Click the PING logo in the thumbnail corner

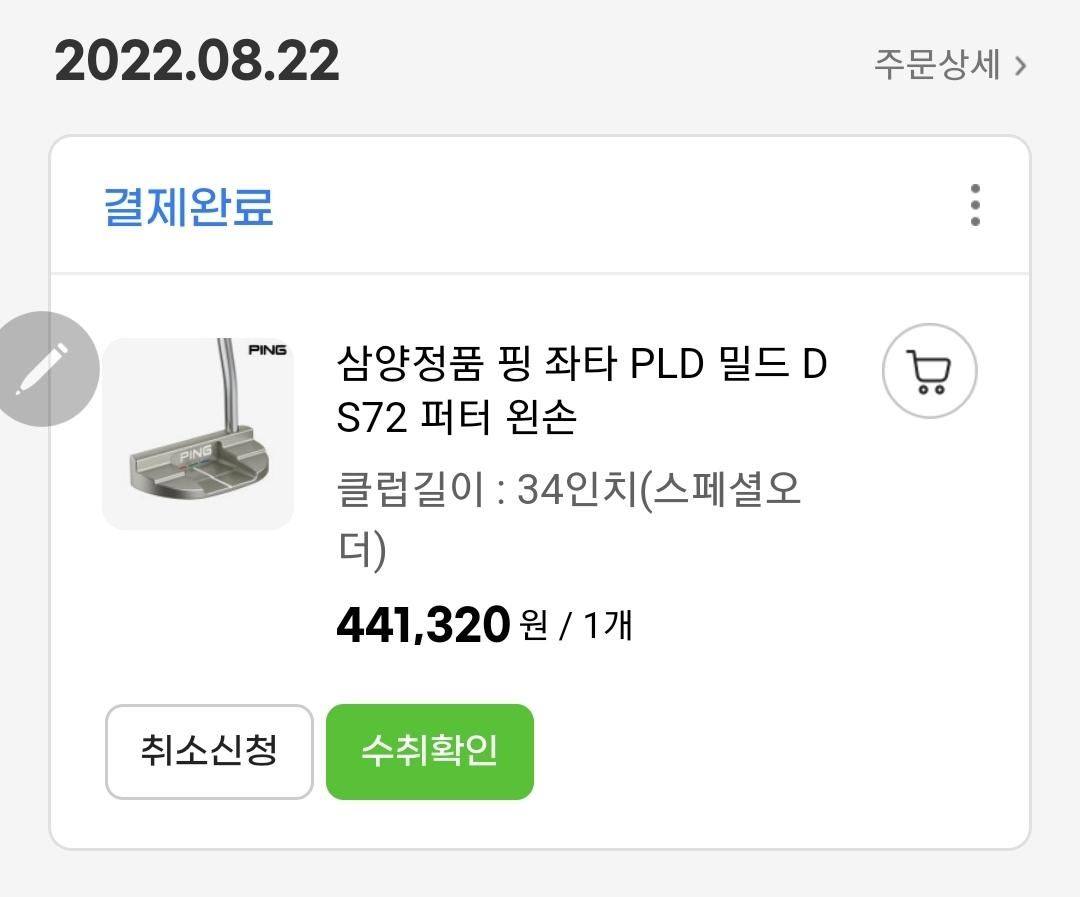267,350
